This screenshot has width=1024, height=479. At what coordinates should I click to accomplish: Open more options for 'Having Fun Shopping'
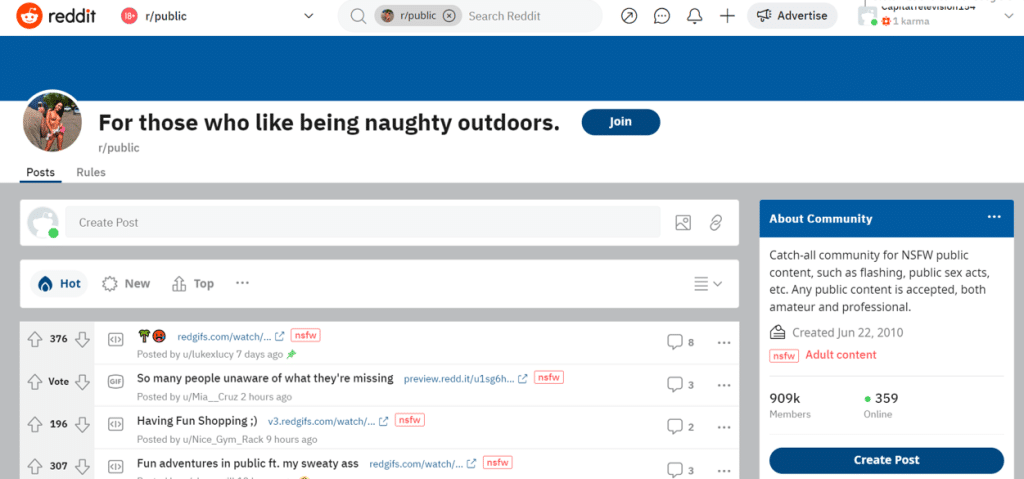pos(724,427)
